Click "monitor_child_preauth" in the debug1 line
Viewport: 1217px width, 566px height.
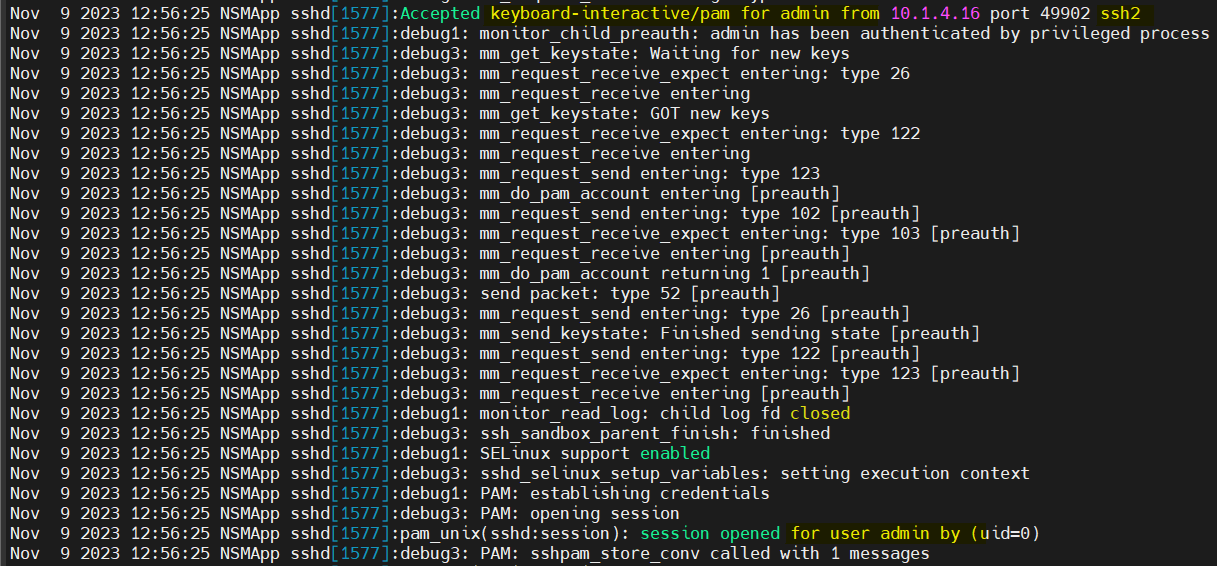(585, 34)
